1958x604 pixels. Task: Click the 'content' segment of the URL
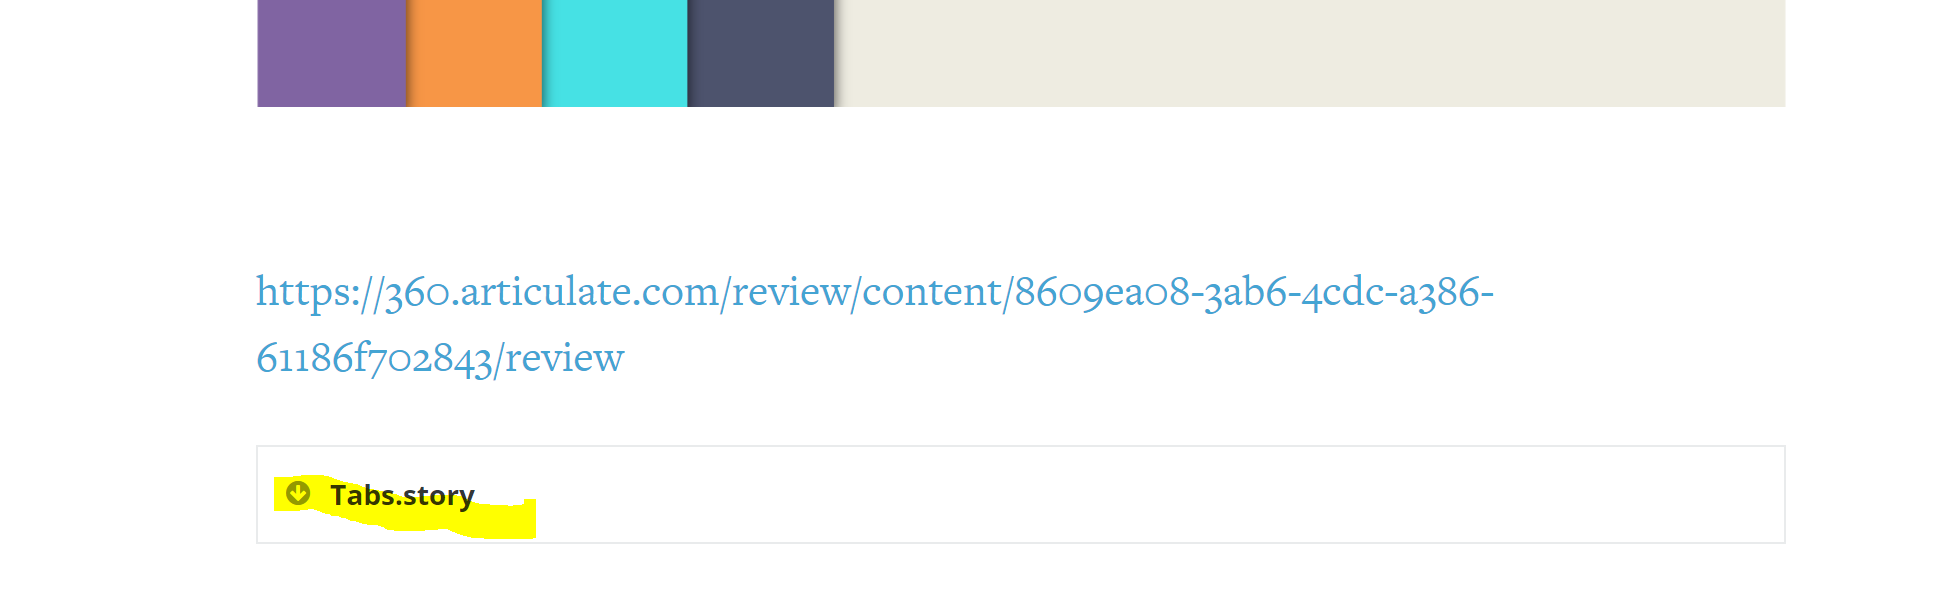click(931, 292)
